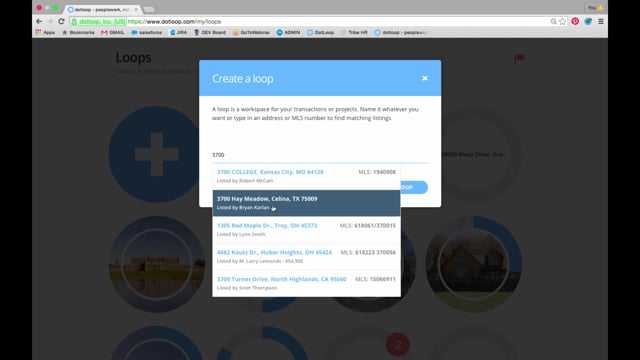640x360 pixels.
Task: Open the Chrome hamburger menu
Action: (x=601, y=21)
